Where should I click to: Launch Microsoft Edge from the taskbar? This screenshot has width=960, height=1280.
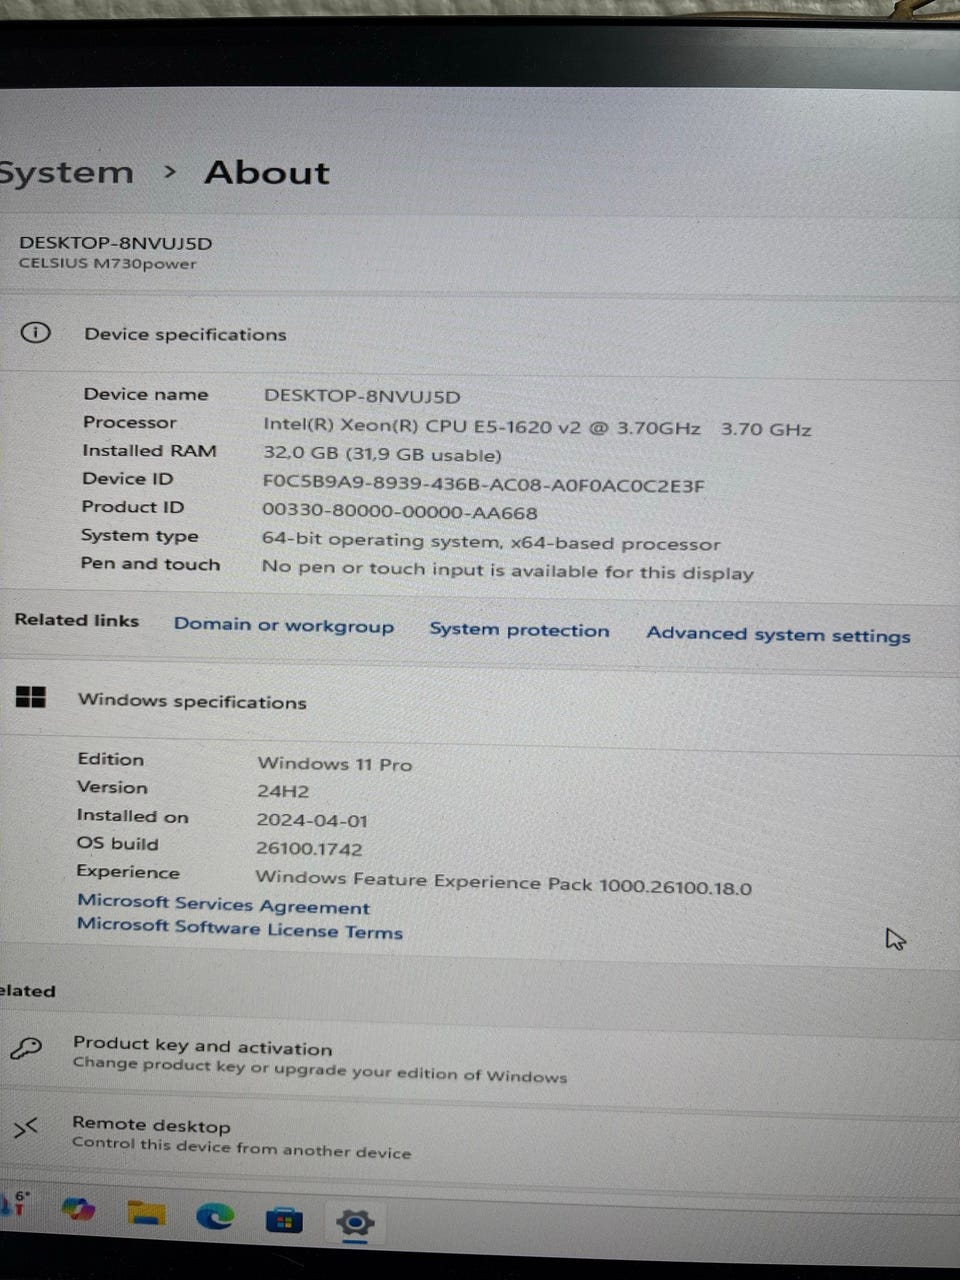214,1216
